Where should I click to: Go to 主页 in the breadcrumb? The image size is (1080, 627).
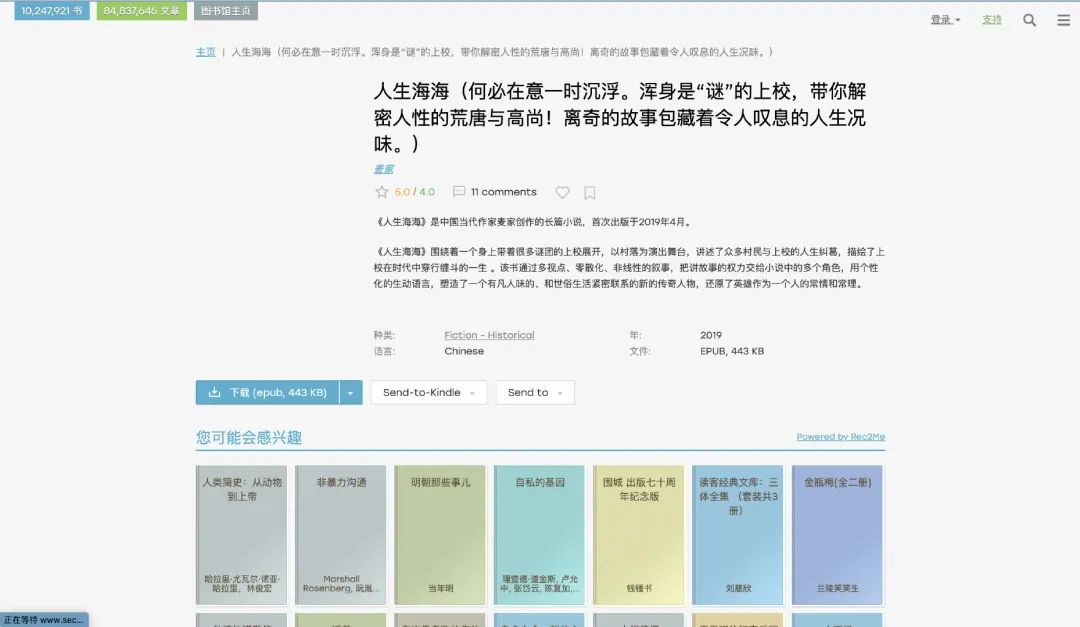pos(206,52)
